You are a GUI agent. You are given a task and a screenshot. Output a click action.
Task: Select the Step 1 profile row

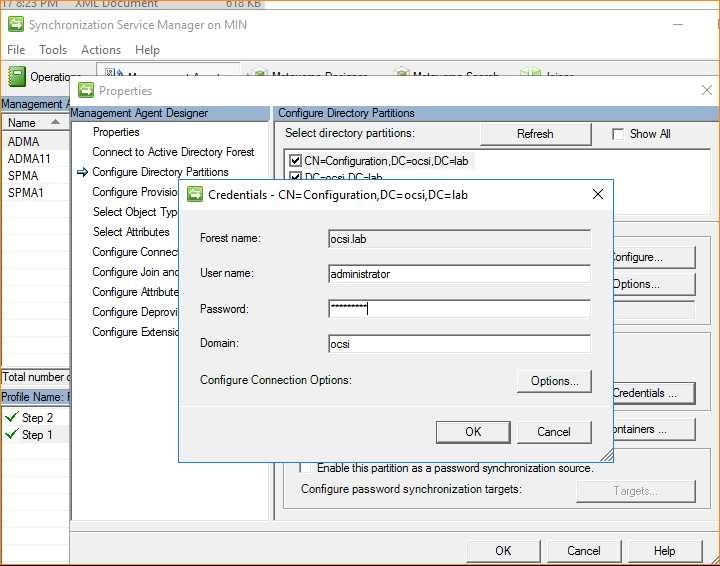[x=35, y=434]
